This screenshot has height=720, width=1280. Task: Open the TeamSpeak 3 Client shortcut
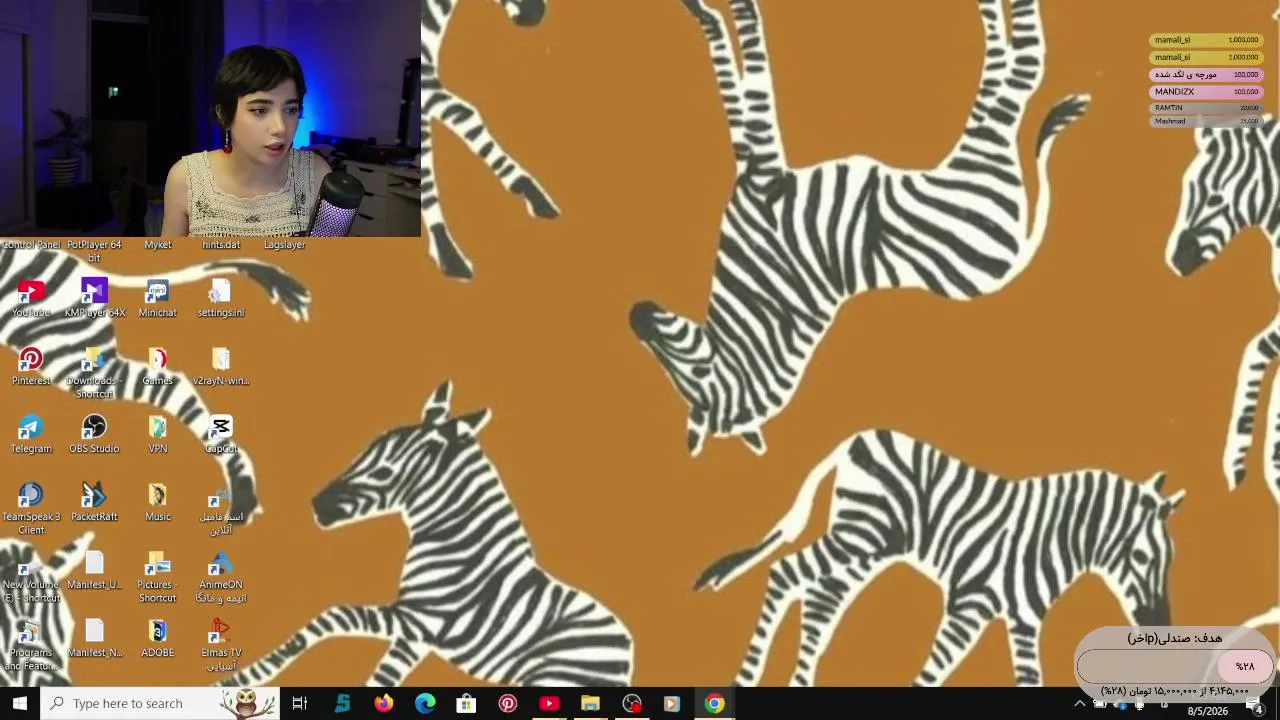click(31, 509)
